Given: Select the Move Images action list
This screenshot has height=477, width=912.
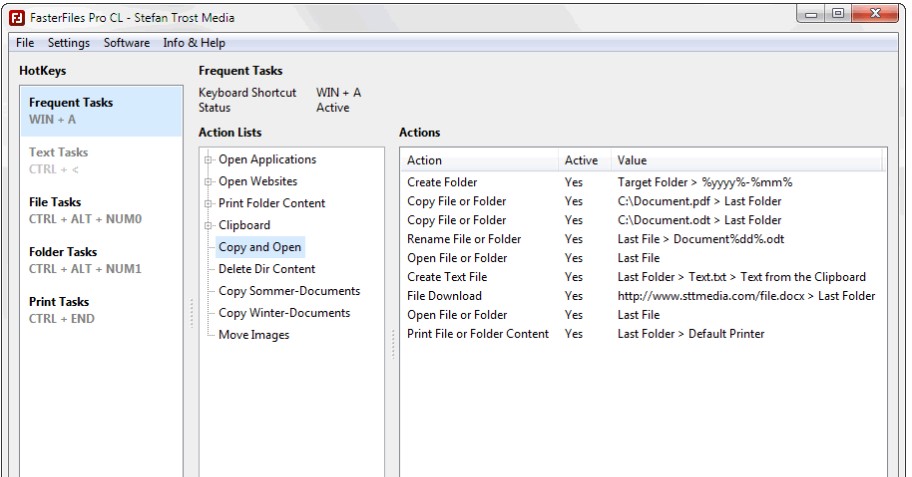Looking at the screenshot, I should coord(254,335).
